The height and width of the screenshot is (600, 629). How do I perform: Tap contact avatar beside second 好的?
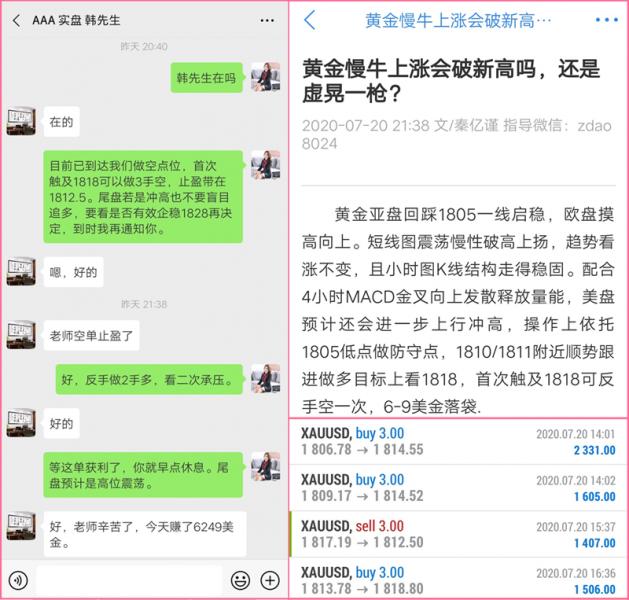21,423
